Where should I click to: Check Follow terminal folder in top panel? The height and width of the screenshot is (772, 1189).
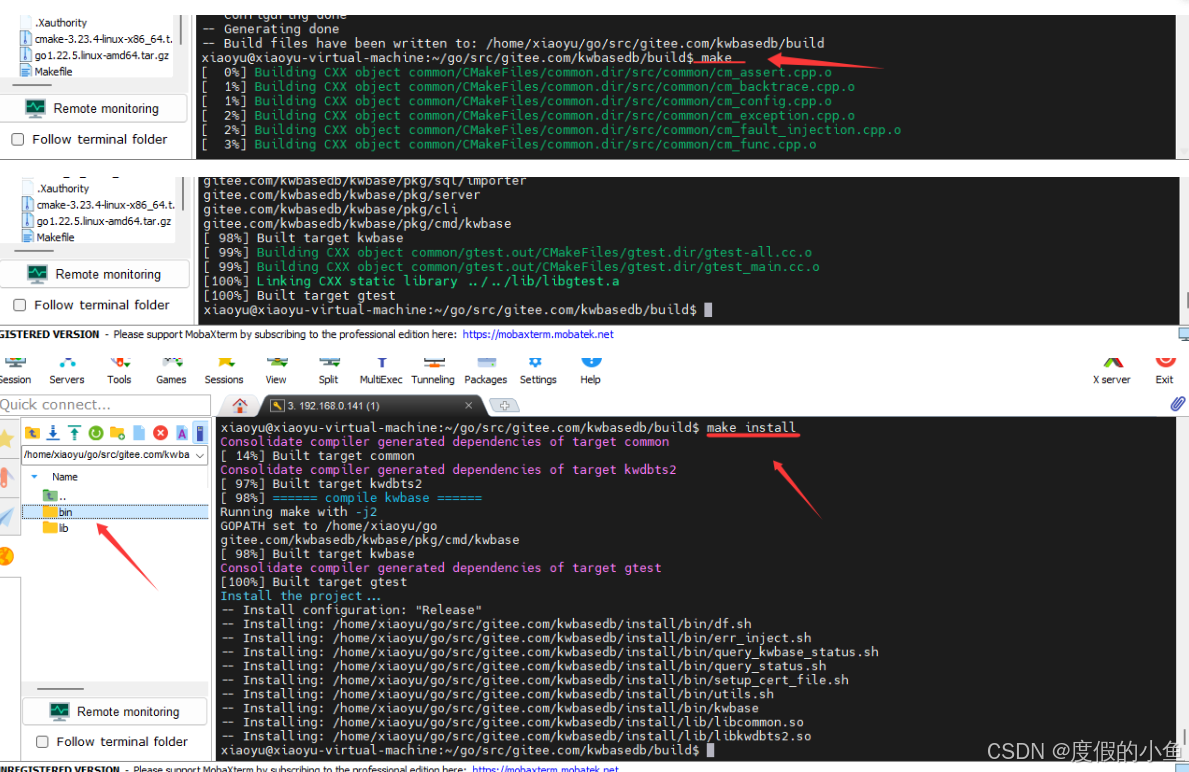coord(18,140)
